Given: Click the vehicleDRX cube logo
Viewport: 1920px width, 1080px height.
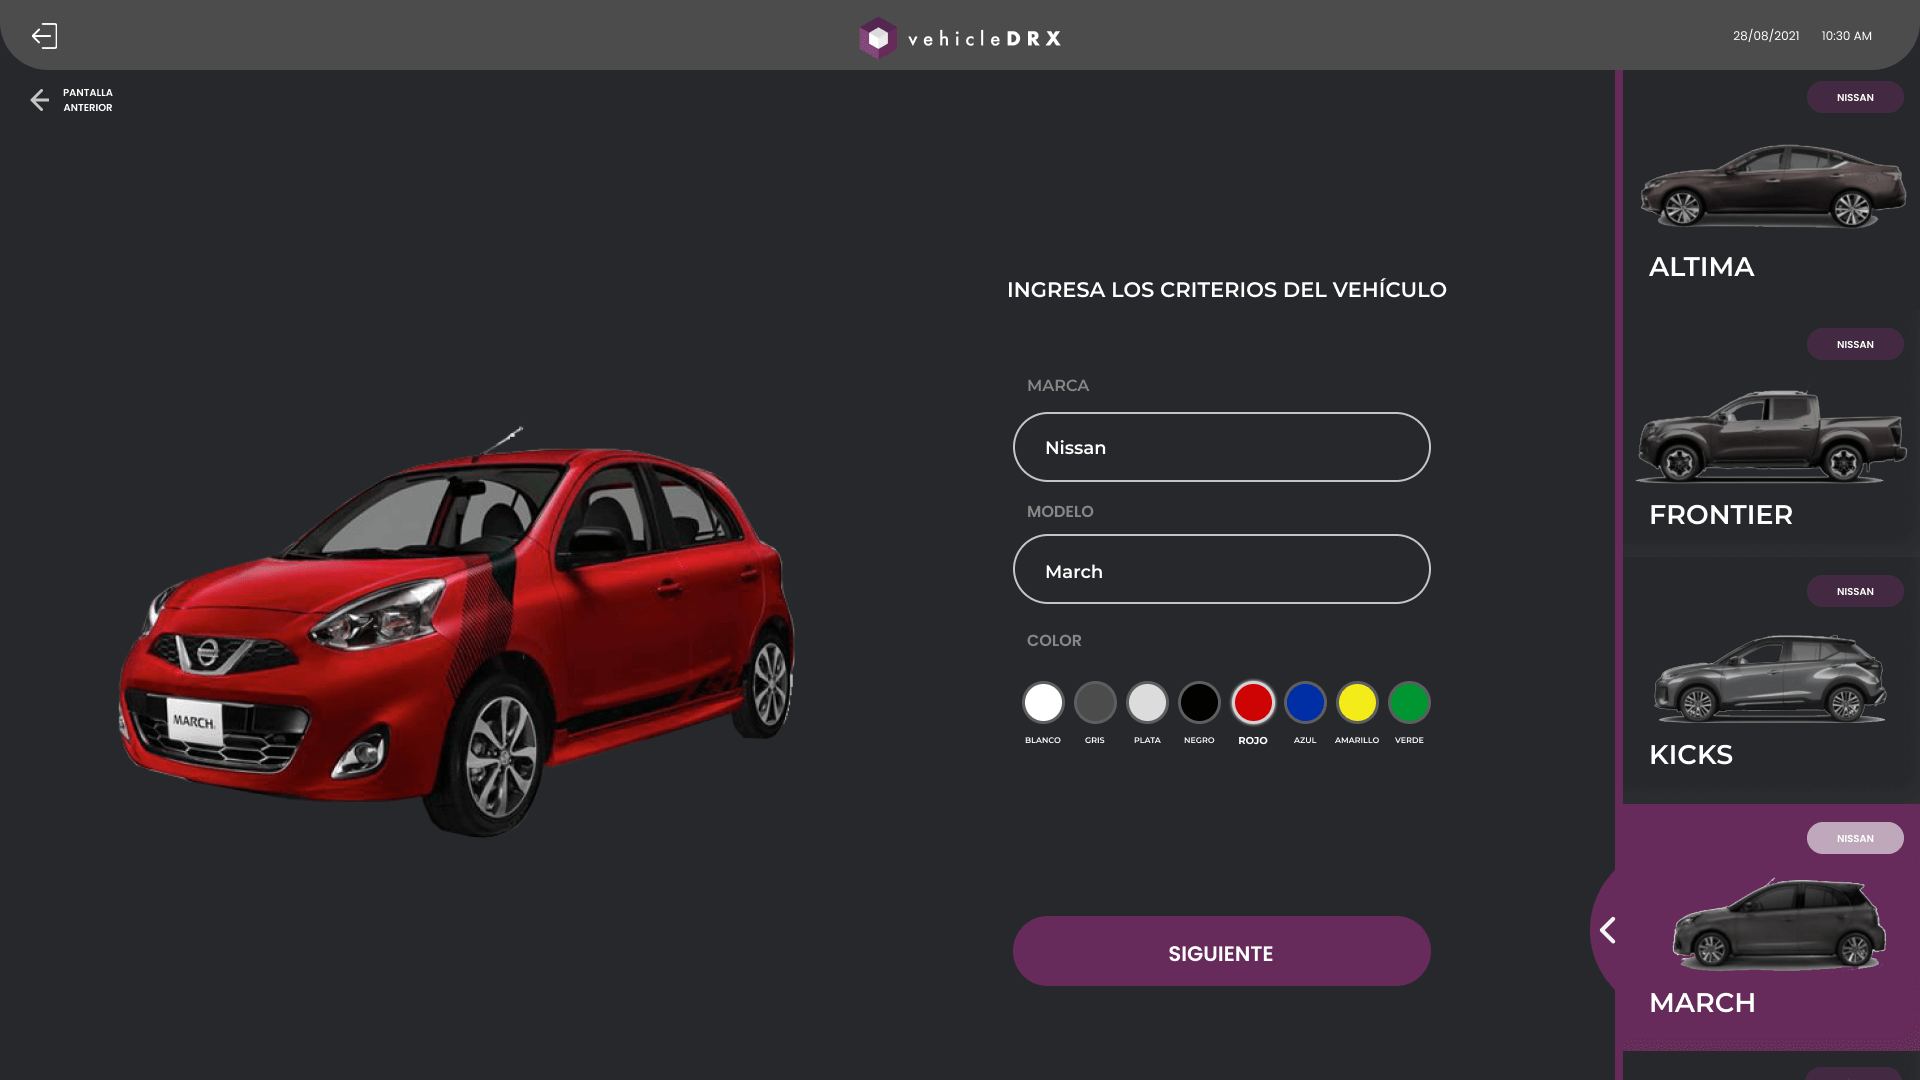Looking at the screenshot, I should [x=878, y=38].
